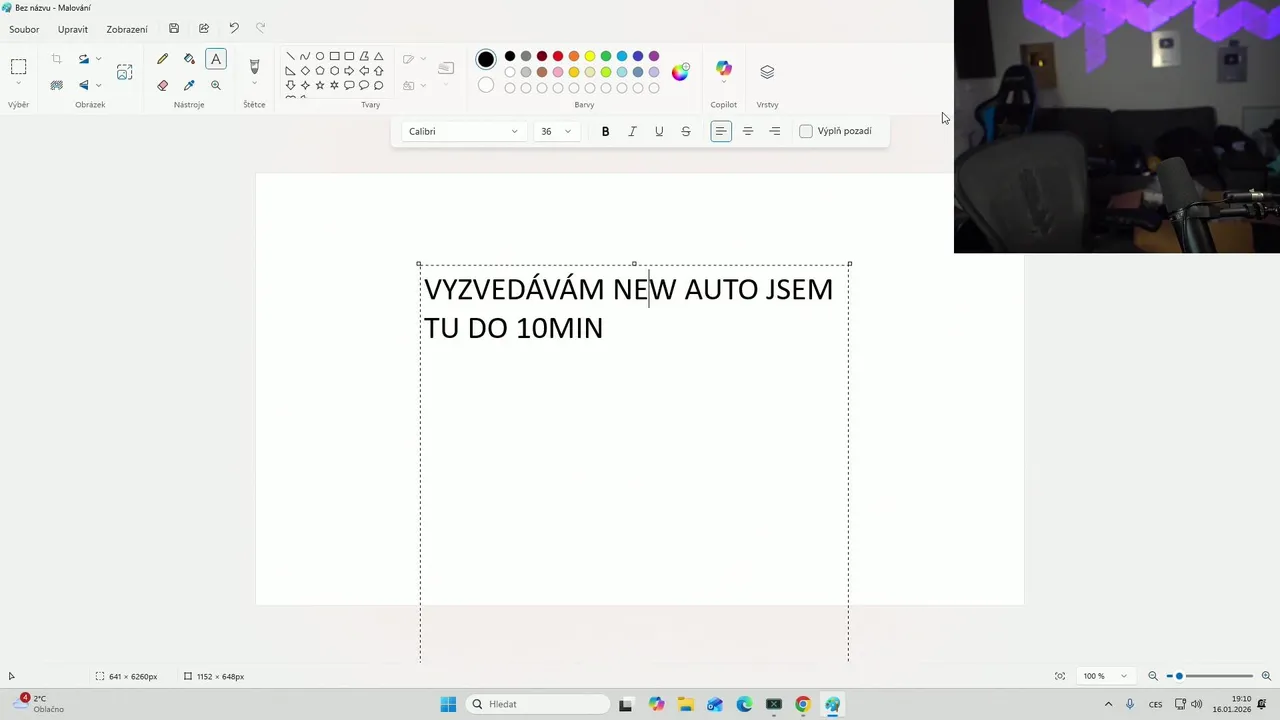Set text alignment to left

[x=721, y=131]
